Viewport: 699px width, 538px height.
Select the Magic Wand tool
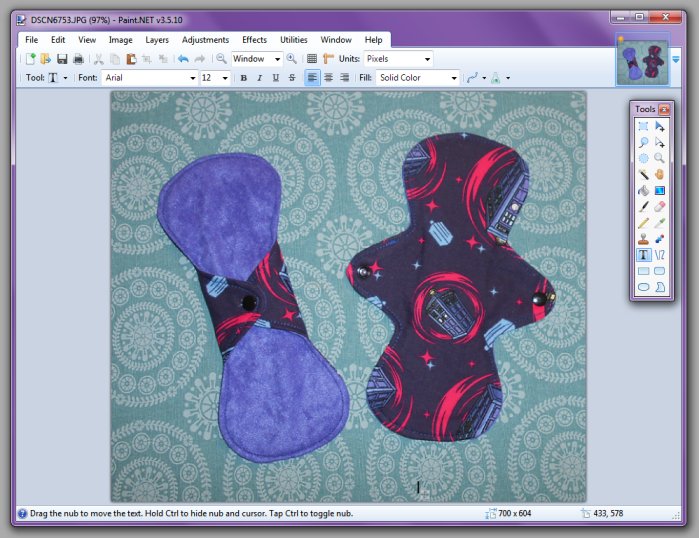(x=643, y=175)
